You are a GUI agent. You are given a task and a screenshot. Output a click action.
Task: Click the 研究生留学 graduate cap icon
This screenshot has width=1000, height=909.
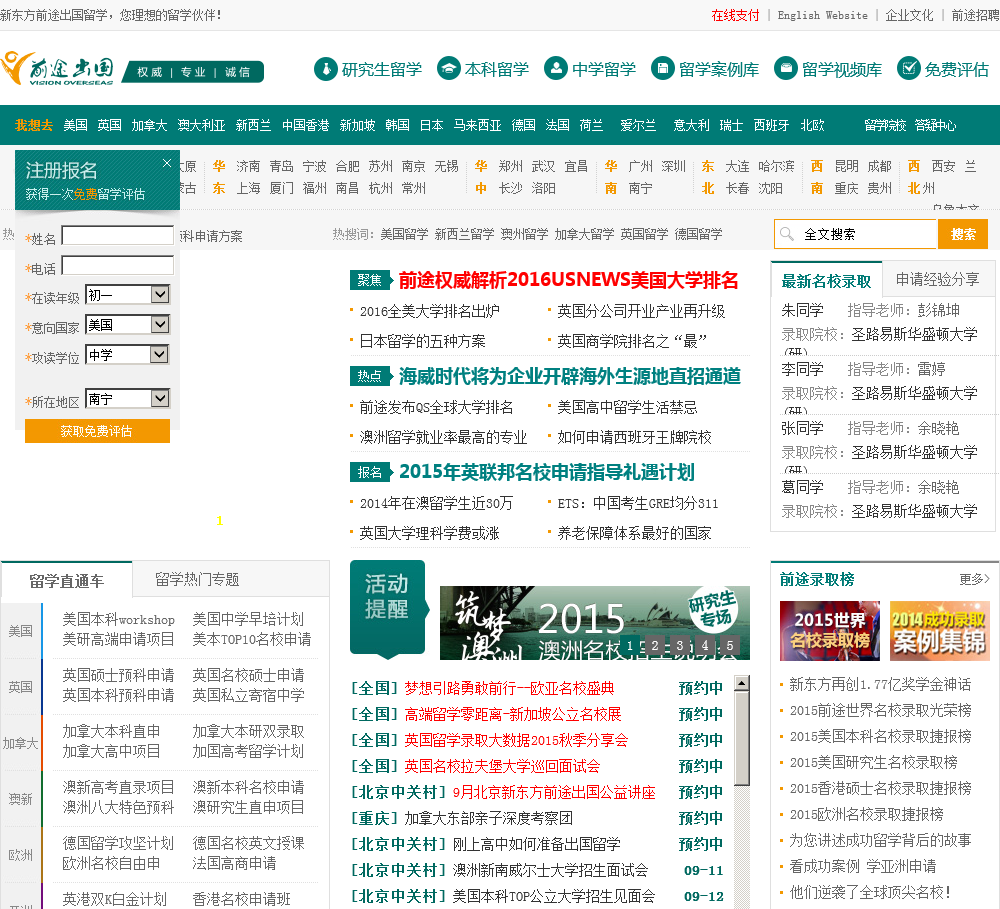325,69
